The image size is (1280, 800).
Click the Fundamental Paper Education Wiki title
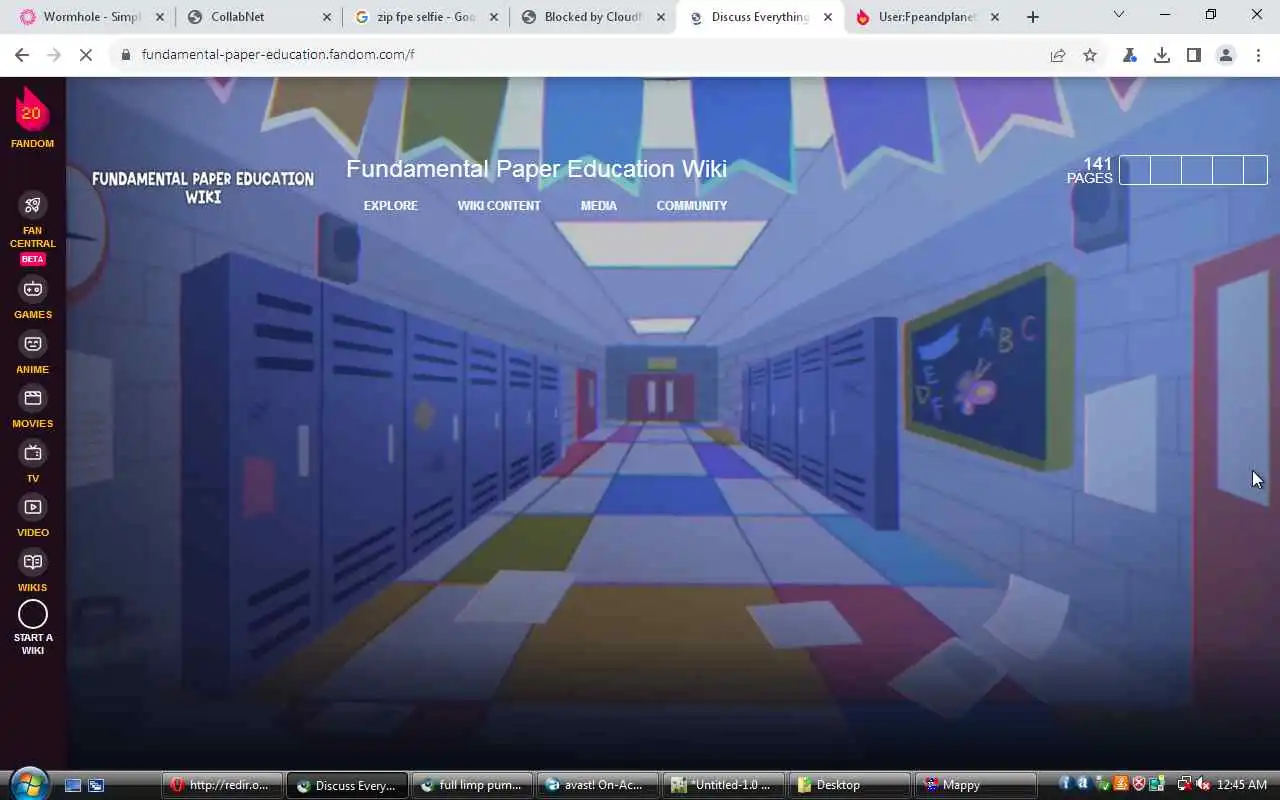click(x=536, y=169)
